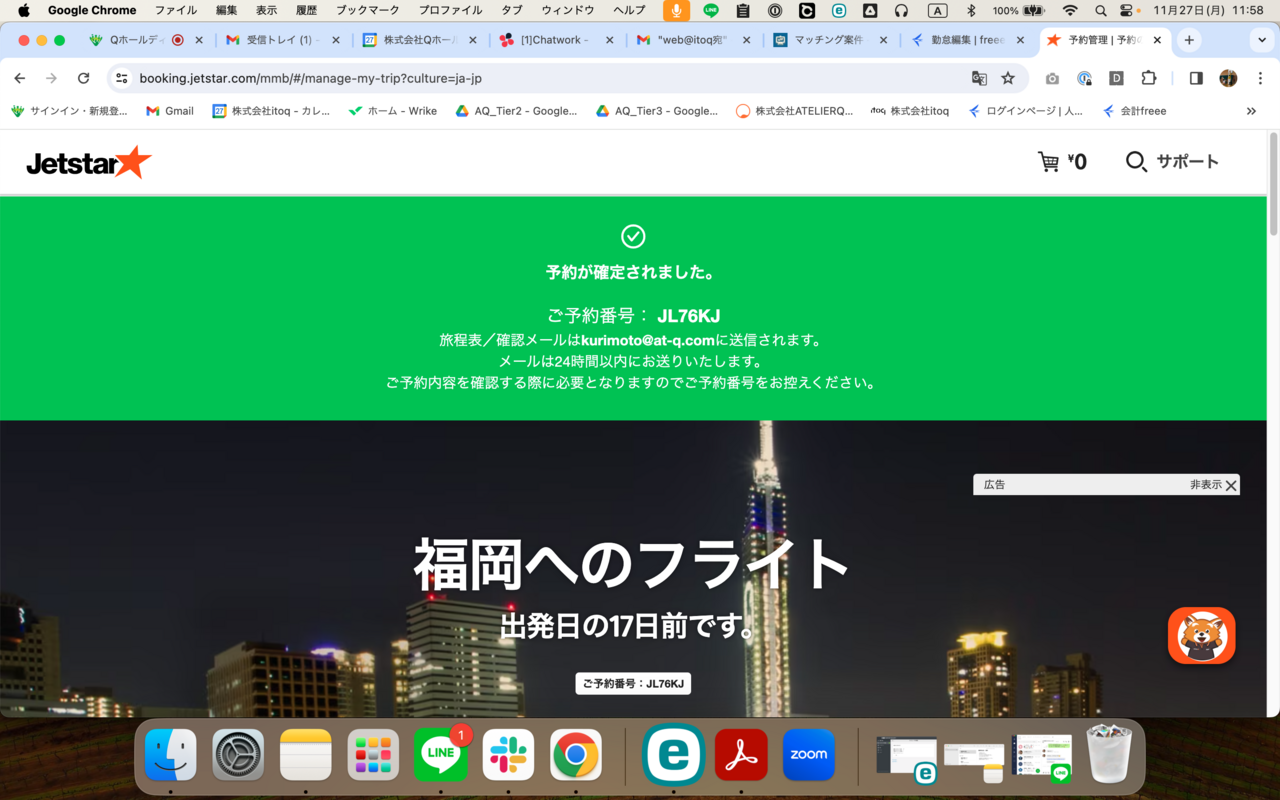Screen dimensions: 1280x800
Task: Open Slack from the Dock
Action: click(x=508, y=755)
